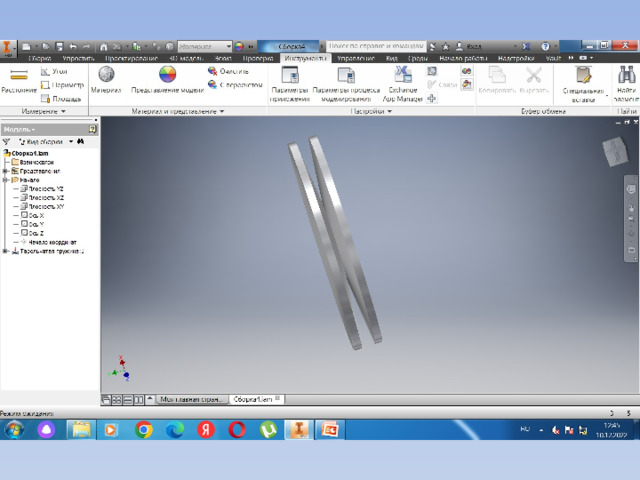Open the material selection combo box
This screenshot has height=480, width=640.
(204, 46)
